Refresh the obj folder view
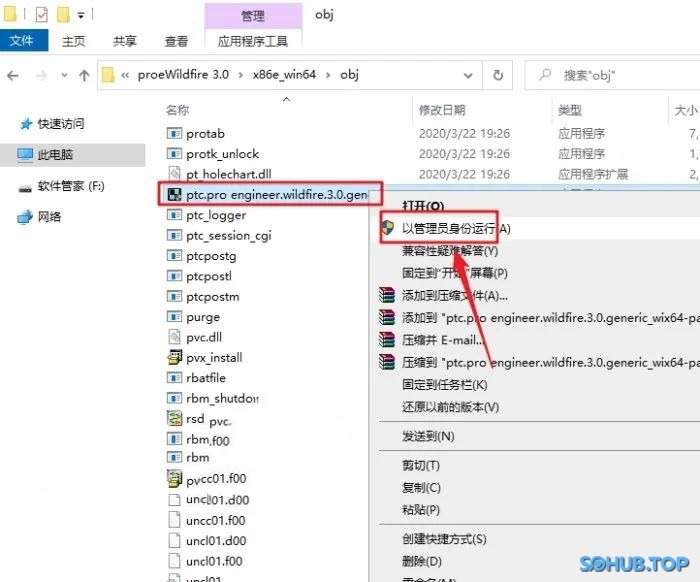Screen dimensions: 700x582 pos(498,75)
